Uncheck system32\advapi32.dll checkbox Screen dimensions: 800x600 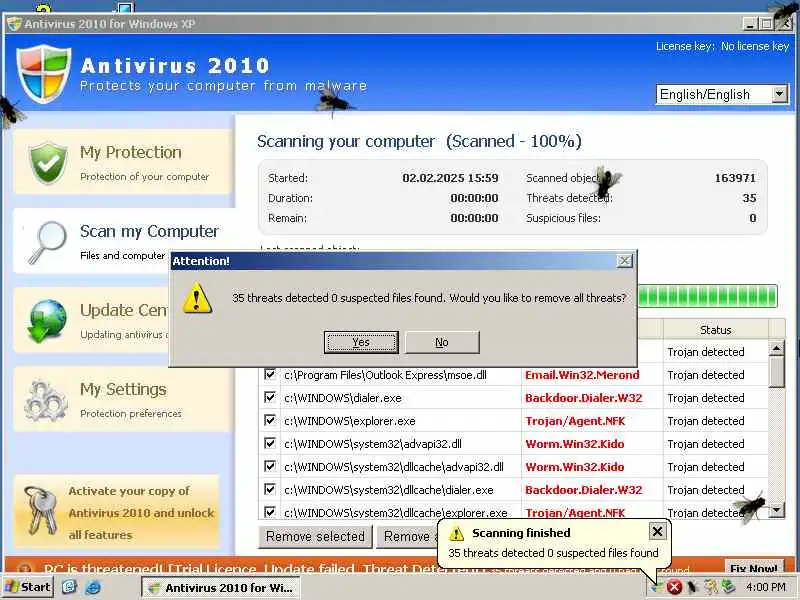[x=270, y=443]
